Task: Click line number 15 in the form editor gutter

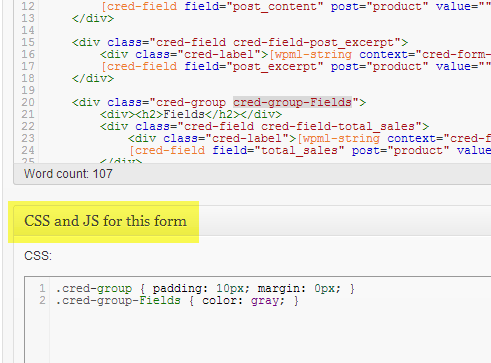Action: click(x=28, y=42)
